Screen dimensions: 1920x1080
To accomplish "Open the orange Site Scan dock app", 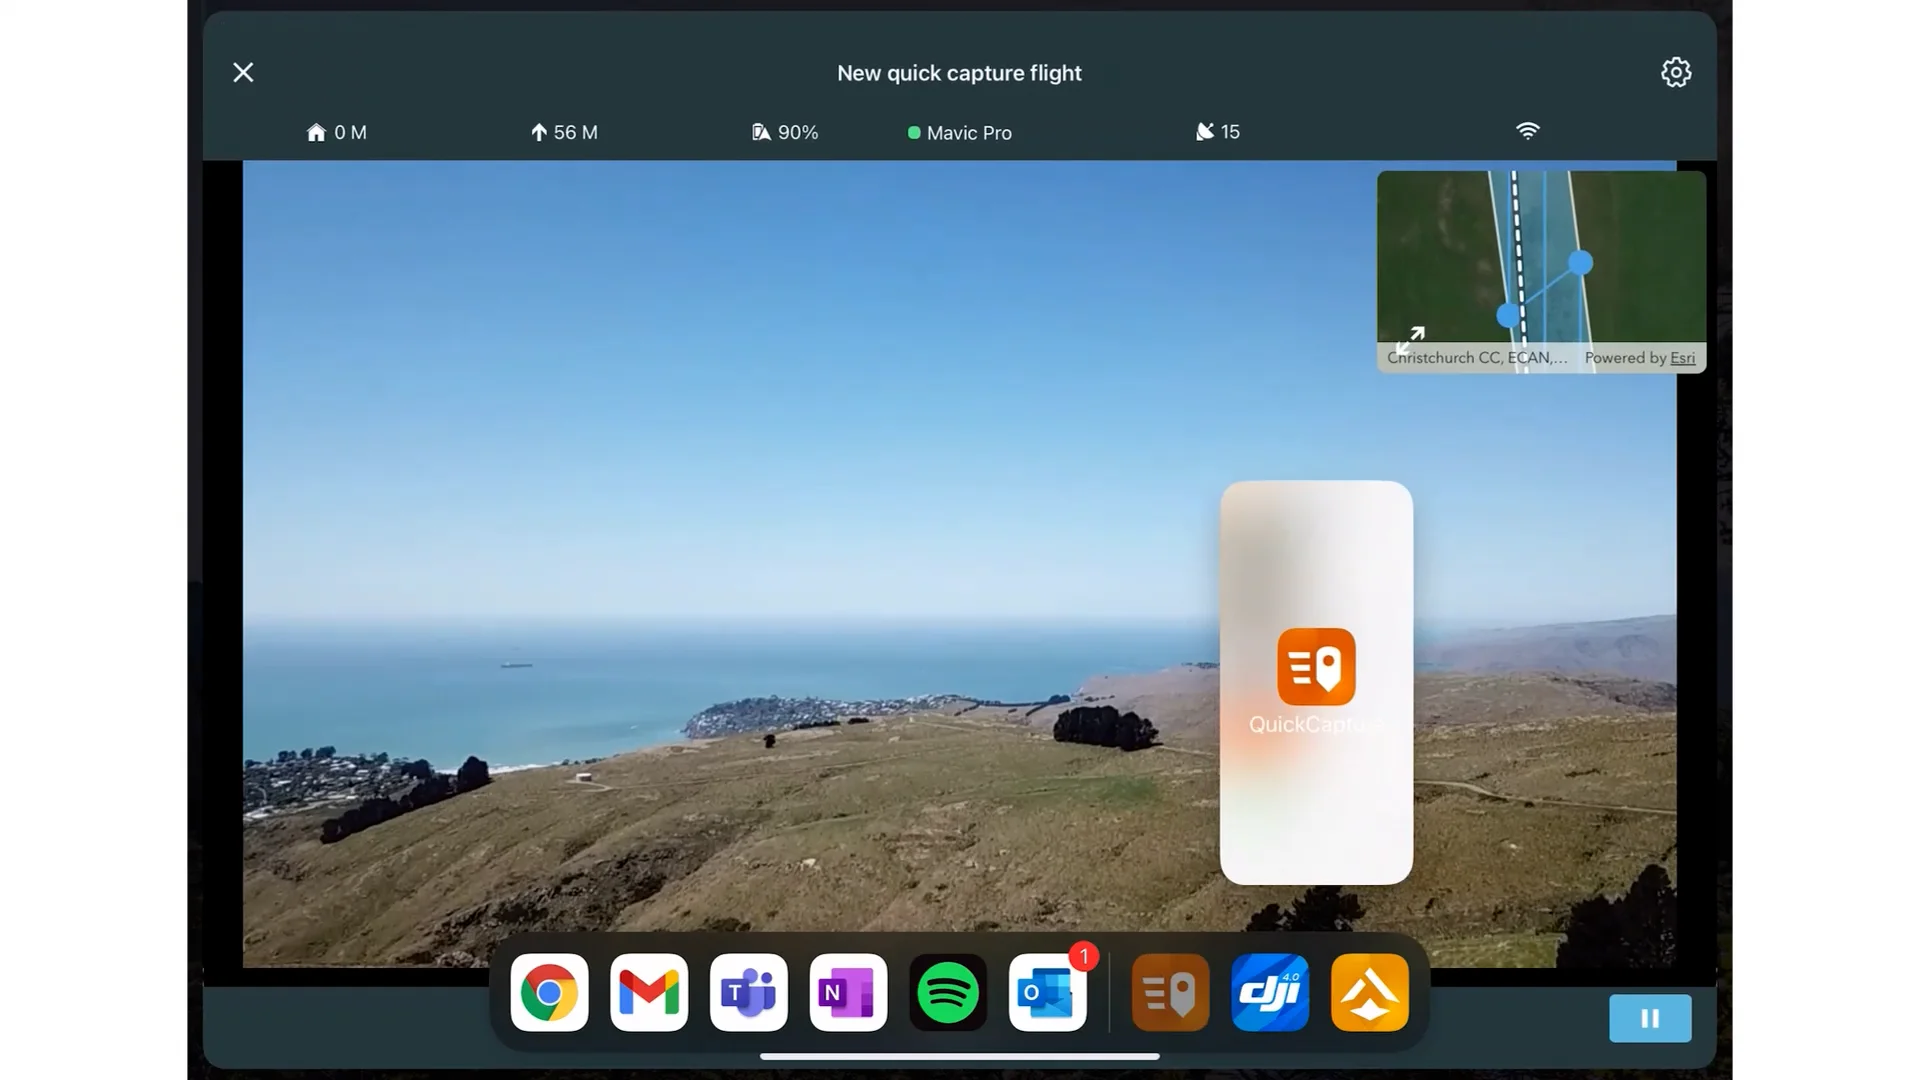I will point(1370,993).
